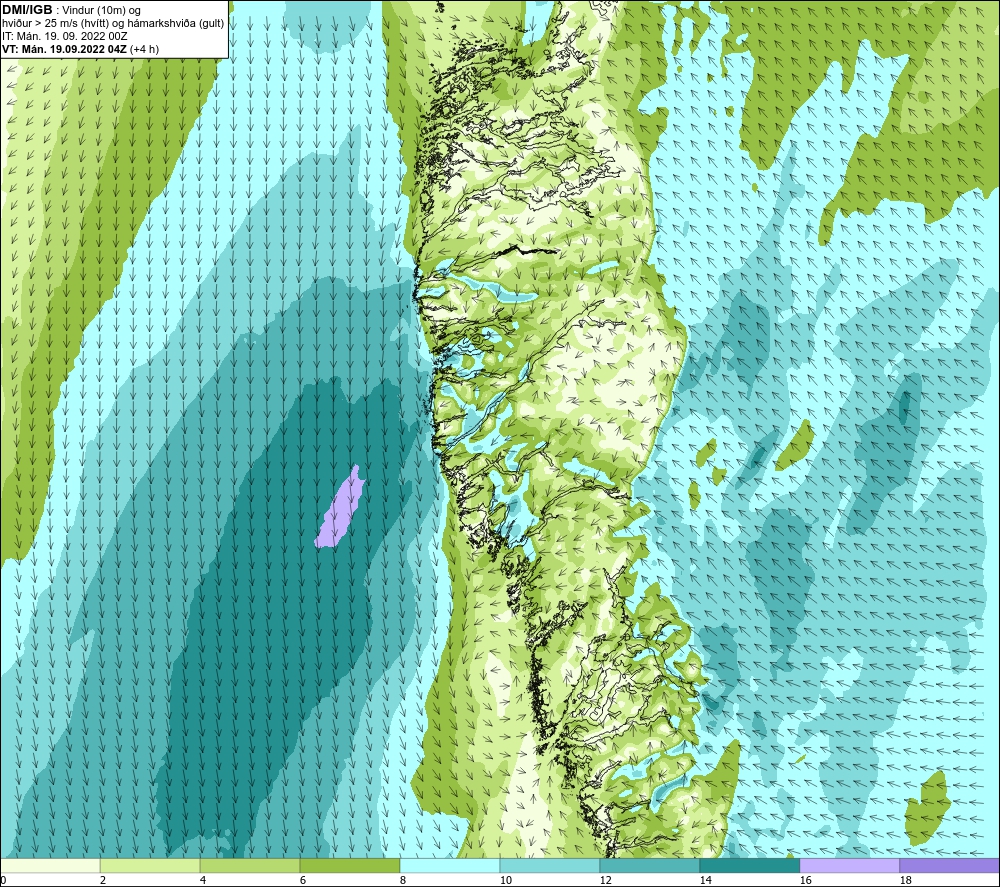1000x887 pixels.
Task: Click the scale label '12'
Action: point(606,880)
